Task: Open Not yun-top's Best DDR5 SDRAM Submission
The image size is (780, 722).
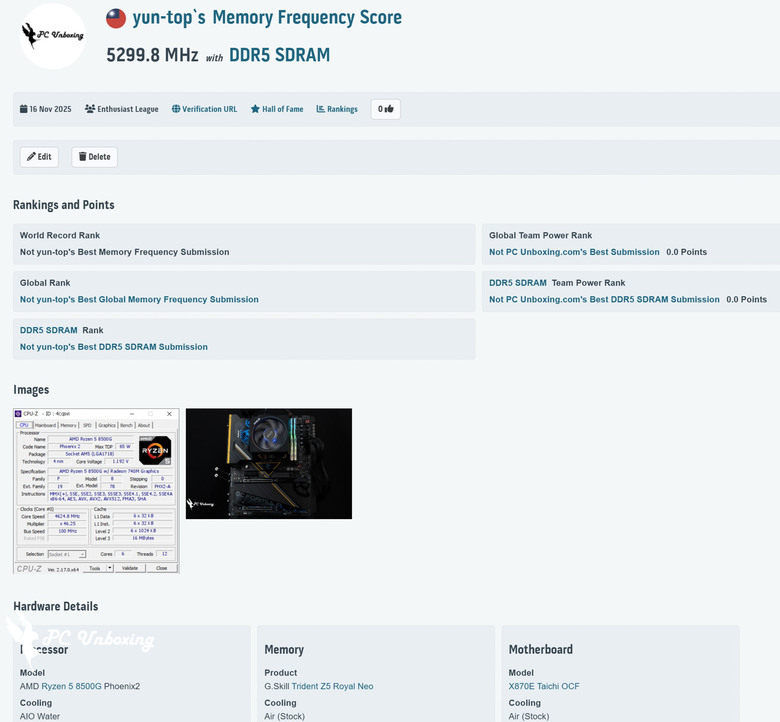Action: pyautogui.click(x=114, y=347)
